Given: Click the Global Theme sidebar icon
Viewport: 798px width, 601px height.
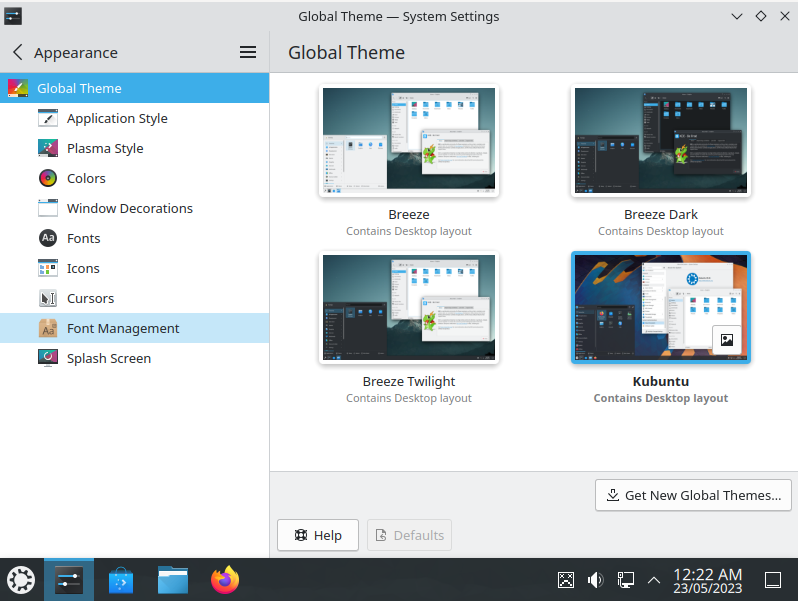Looking at the screenshot, I should (x=18, y=88).
